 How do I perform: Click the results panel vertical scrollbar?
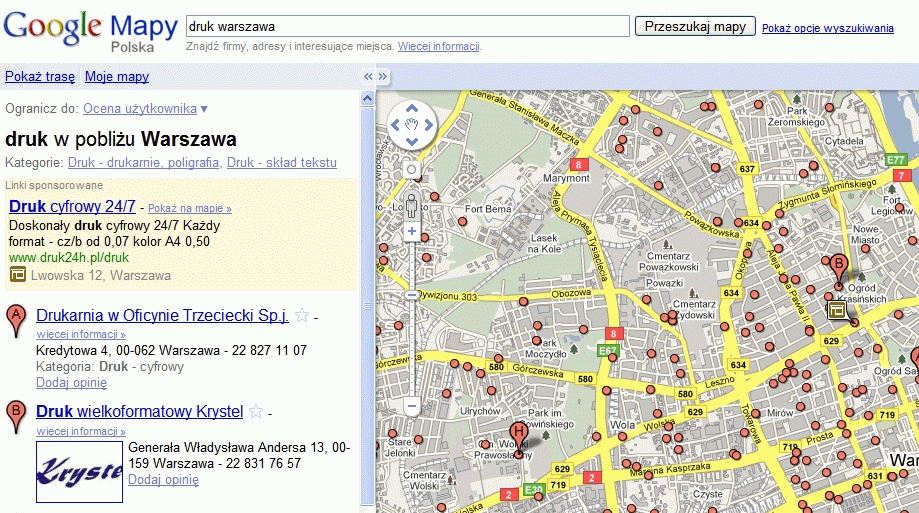click(x=367, y=305)
